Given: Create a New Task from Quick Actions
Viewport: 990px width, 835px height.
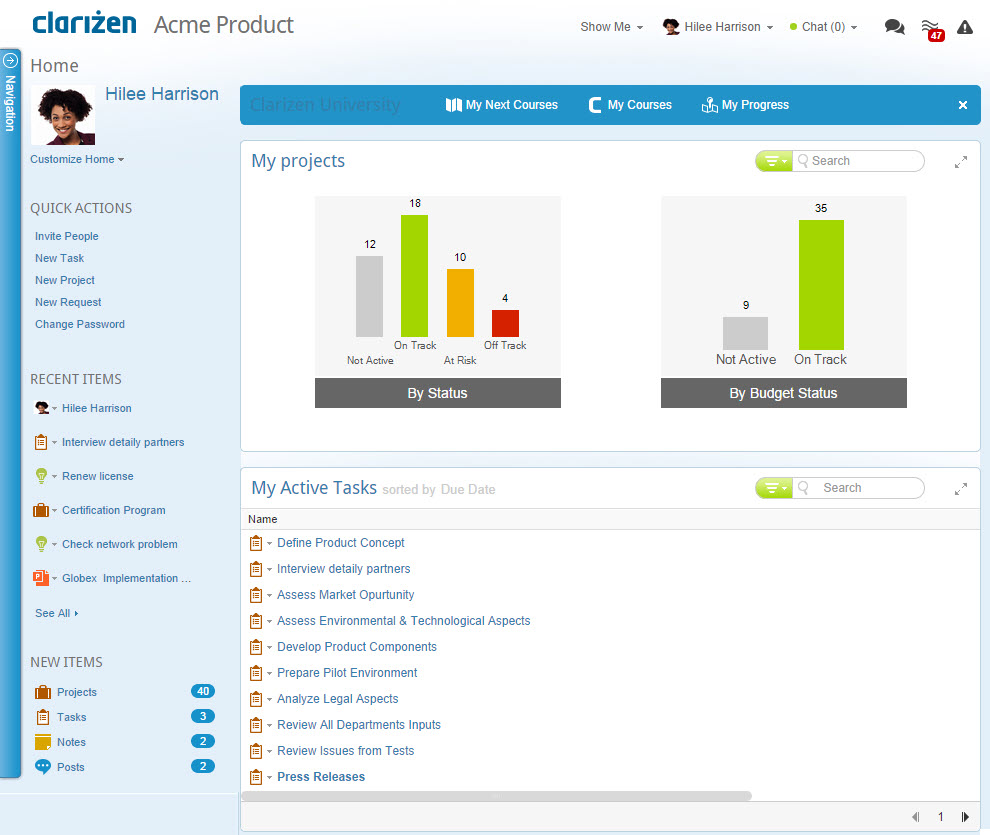Looking at the screenshot, I should click(59, 258).
